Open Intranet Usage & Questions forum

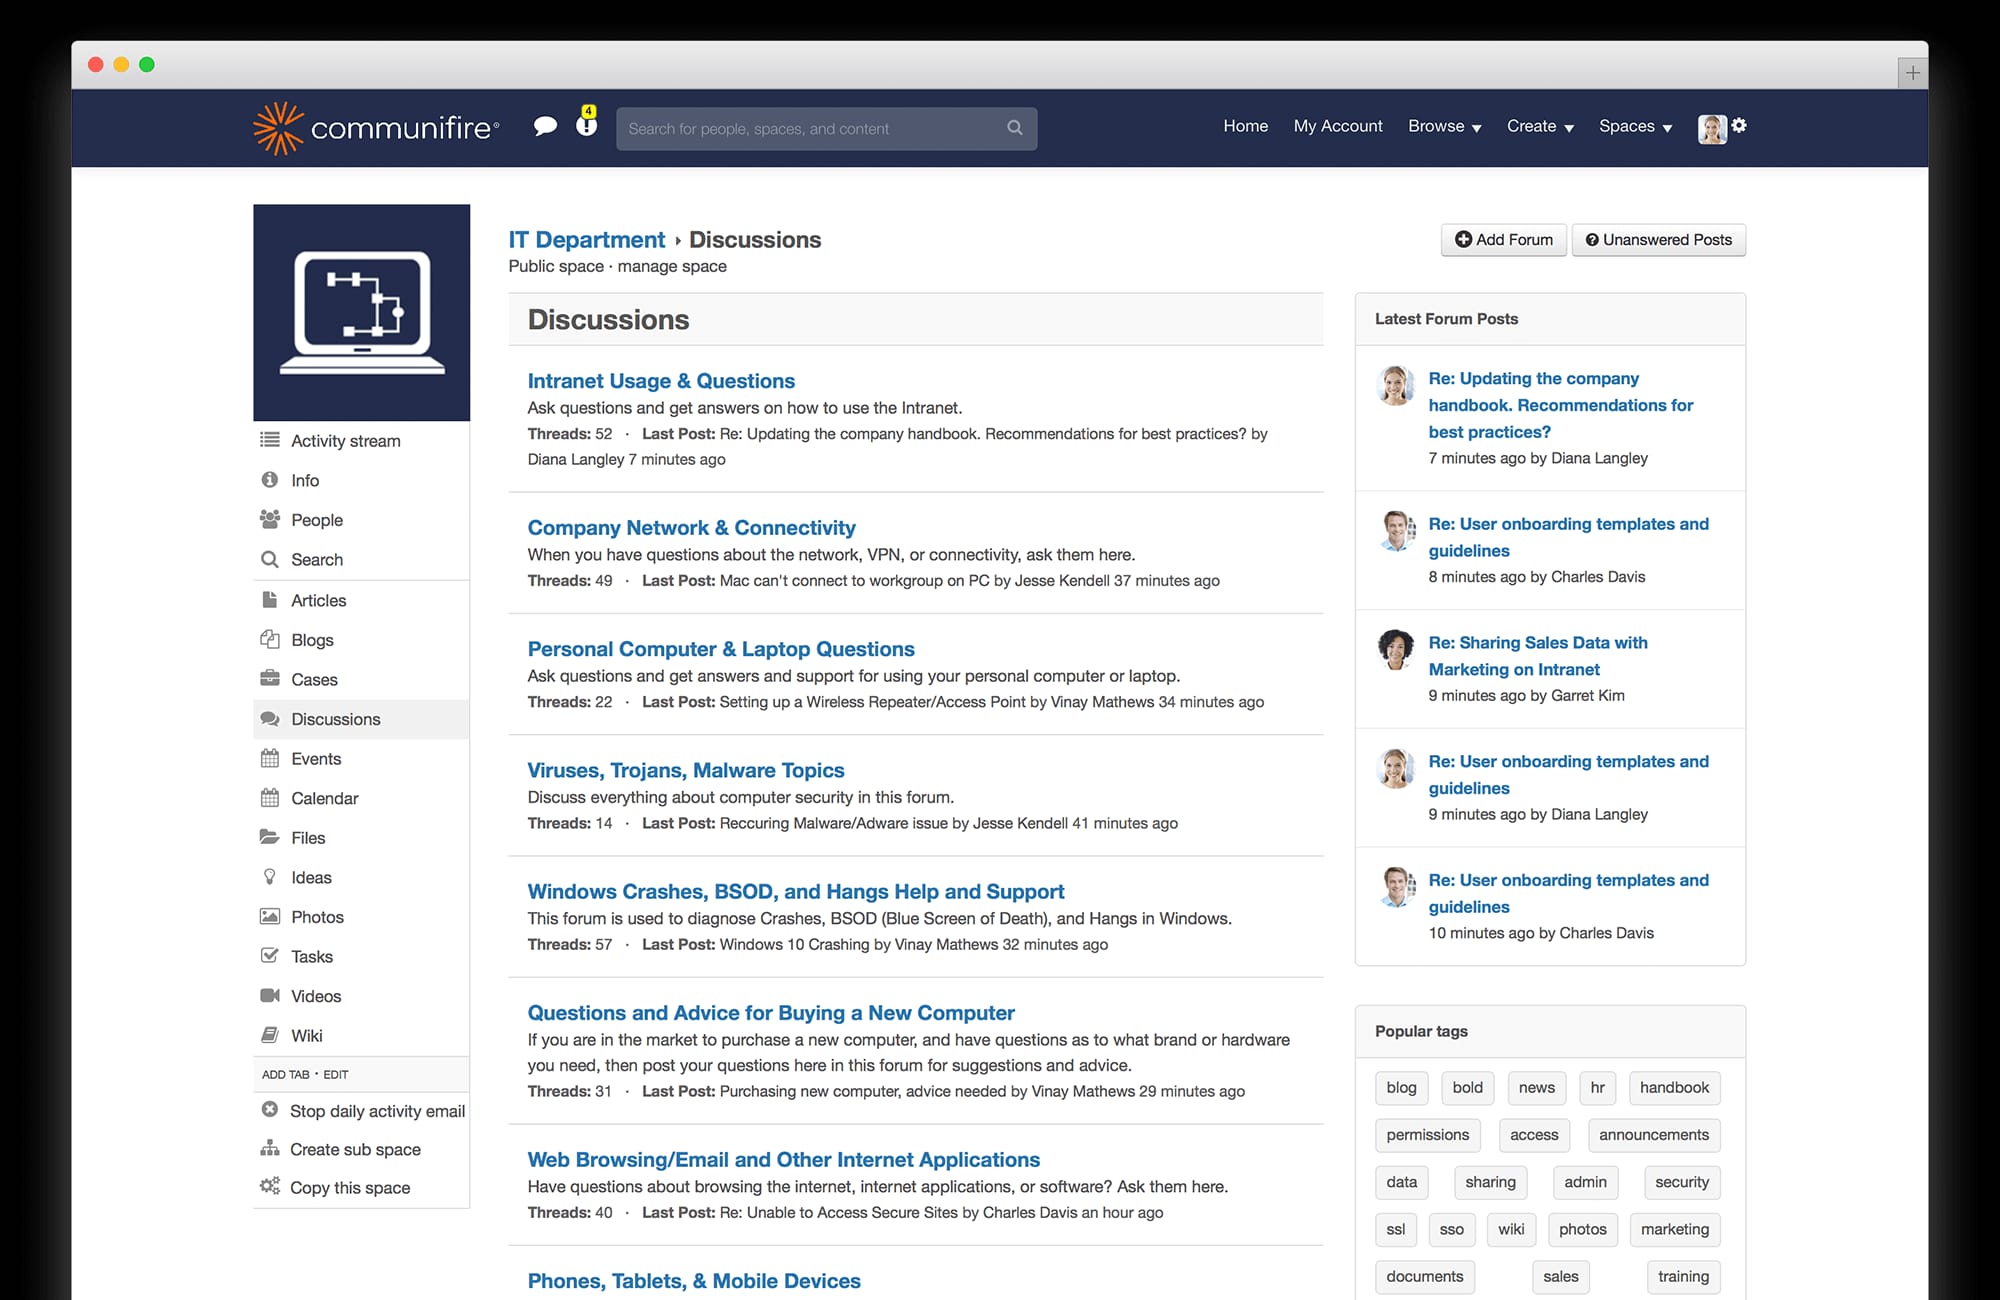tap(661, 381)
